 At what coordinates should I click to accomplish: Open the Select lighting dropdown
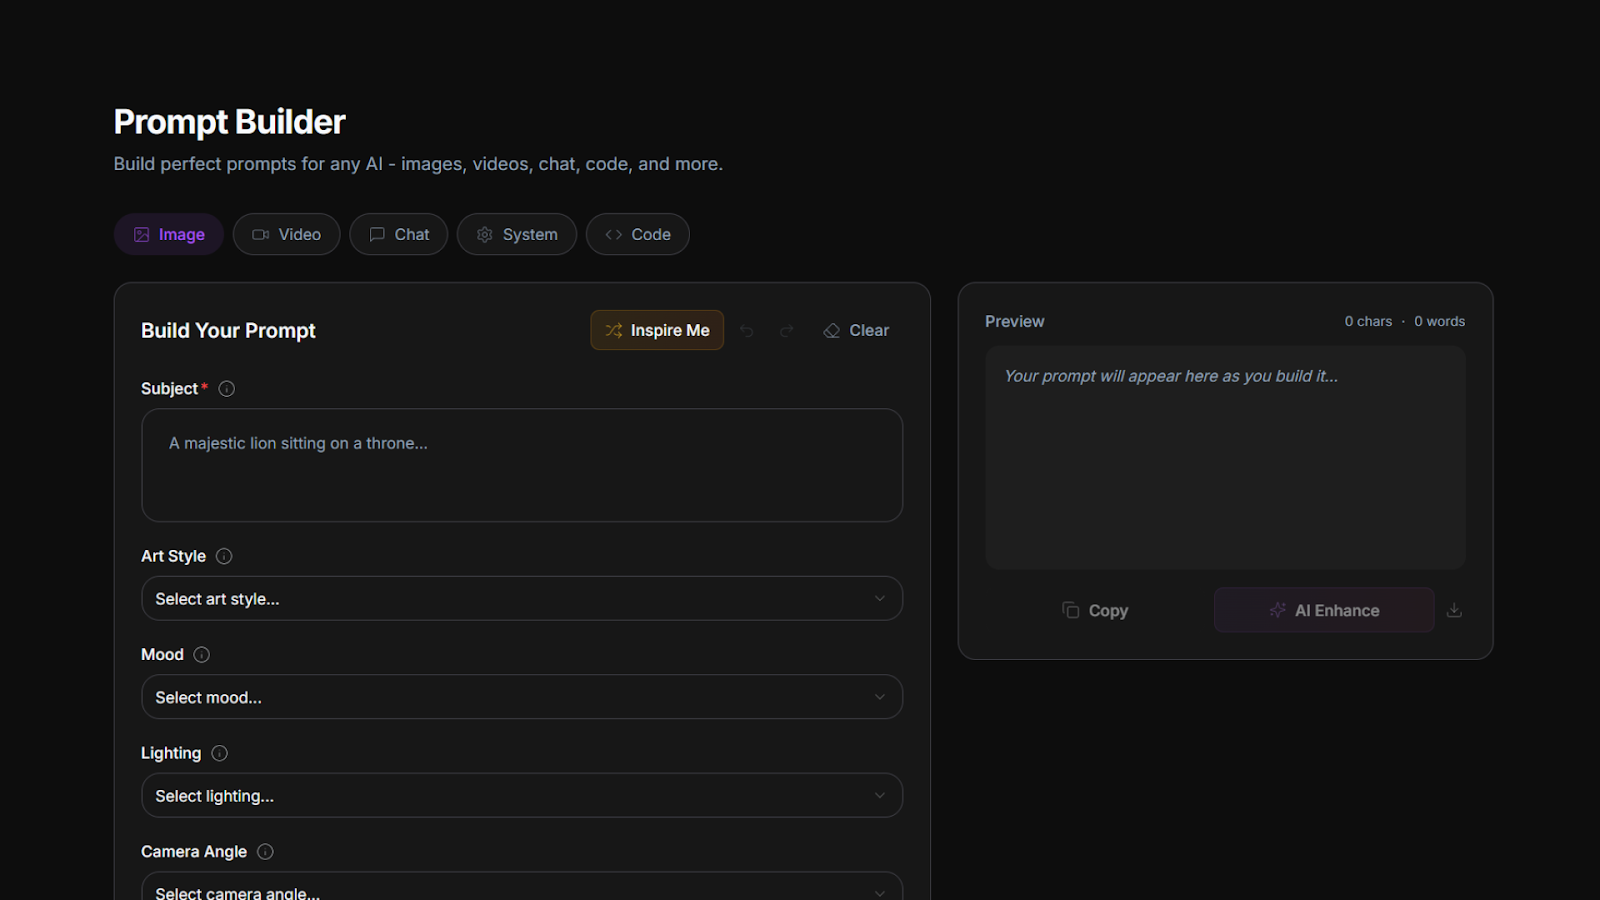tap(522, 795)
